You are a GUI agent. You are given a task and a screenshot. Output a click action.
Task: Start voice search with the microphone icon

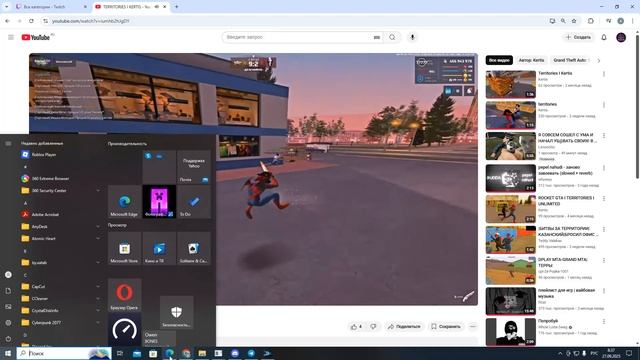(x=412, y=37)
